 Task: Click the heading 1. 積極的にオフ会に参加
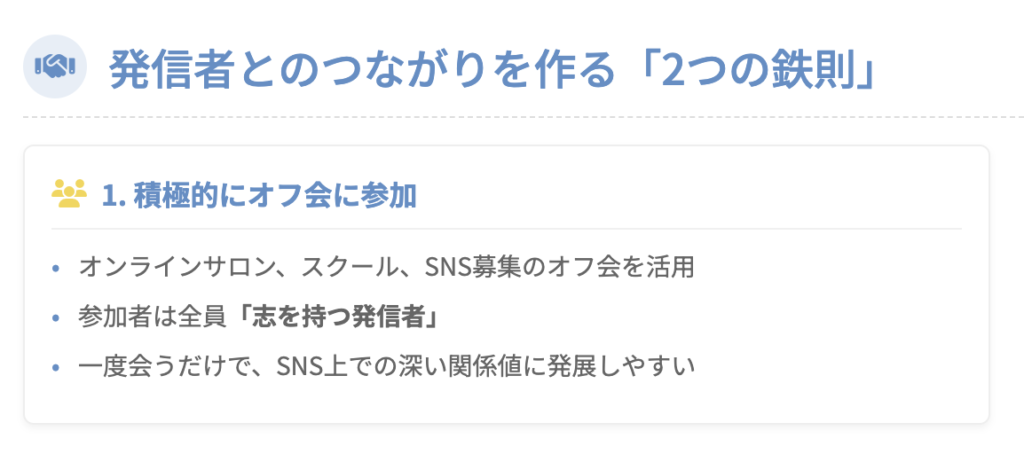click(x=259, y=195)
